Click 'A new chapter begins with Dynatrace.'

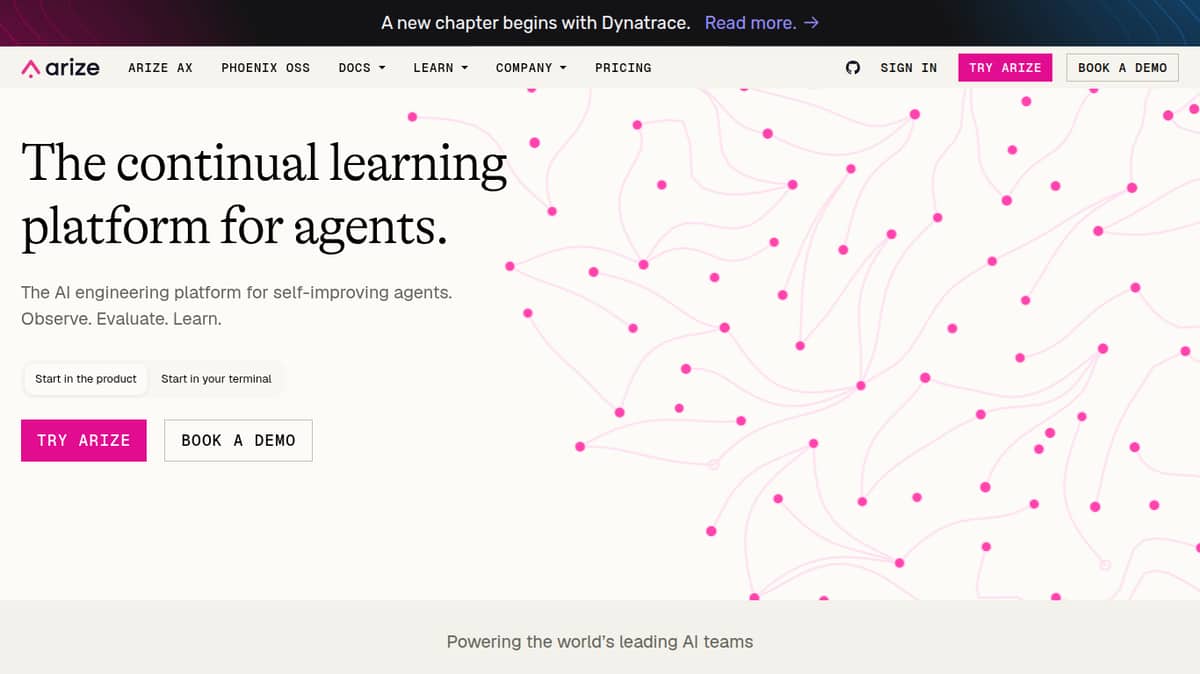coord(536,22)
